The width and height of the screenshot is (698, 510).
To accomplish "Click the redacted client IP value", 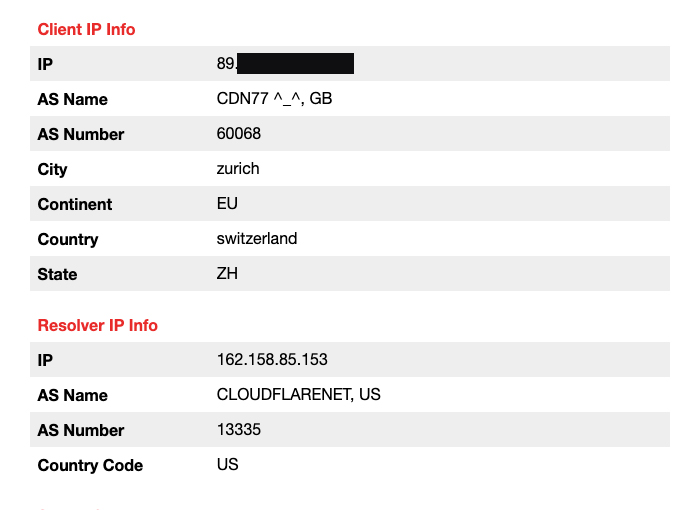I will point(285,64).
